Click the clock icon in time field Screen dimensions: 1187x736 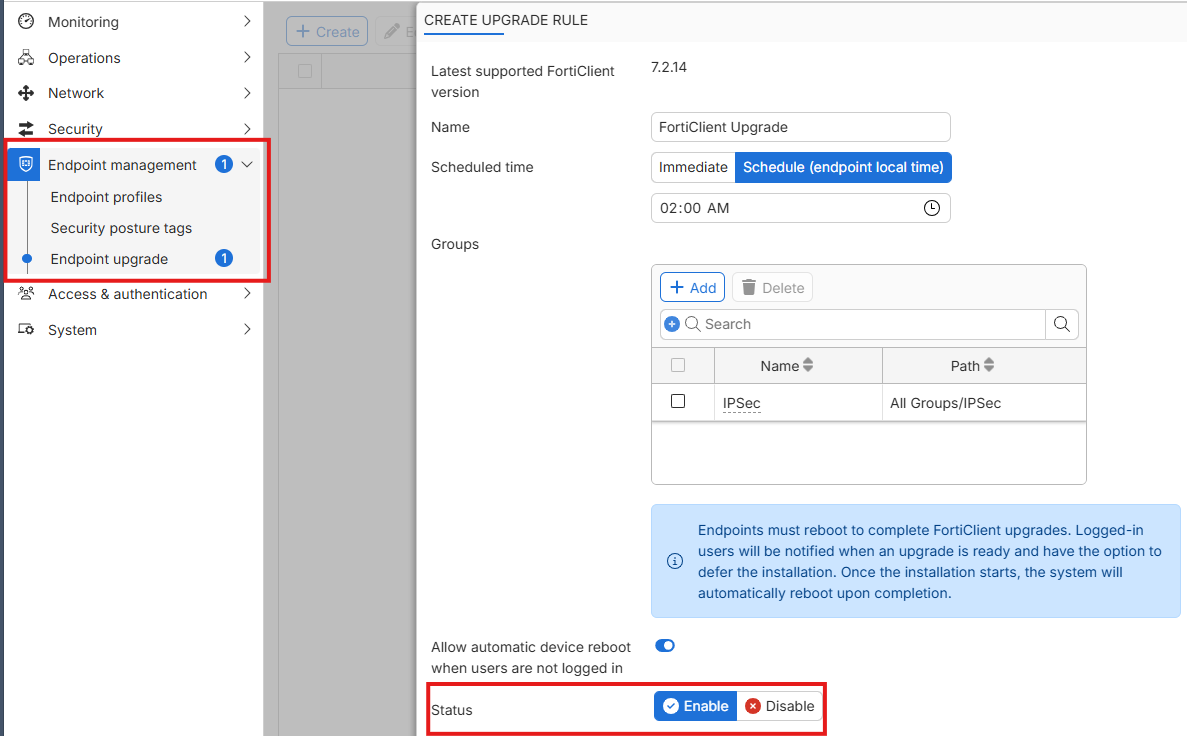point(932,208)
